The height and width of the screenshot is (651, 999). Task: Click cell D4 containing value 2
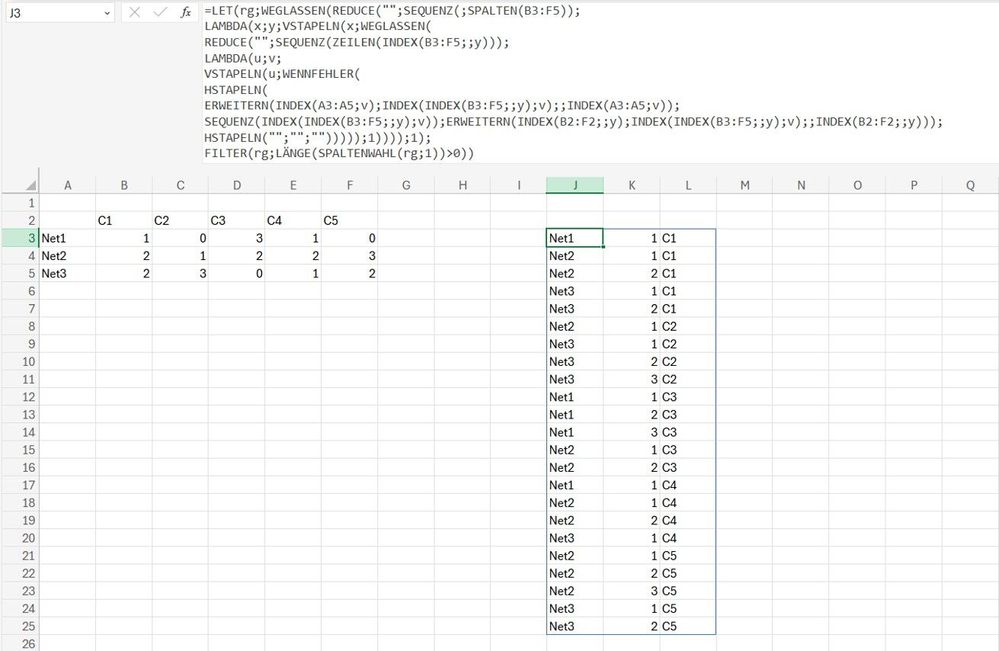[x=237, y=256]
